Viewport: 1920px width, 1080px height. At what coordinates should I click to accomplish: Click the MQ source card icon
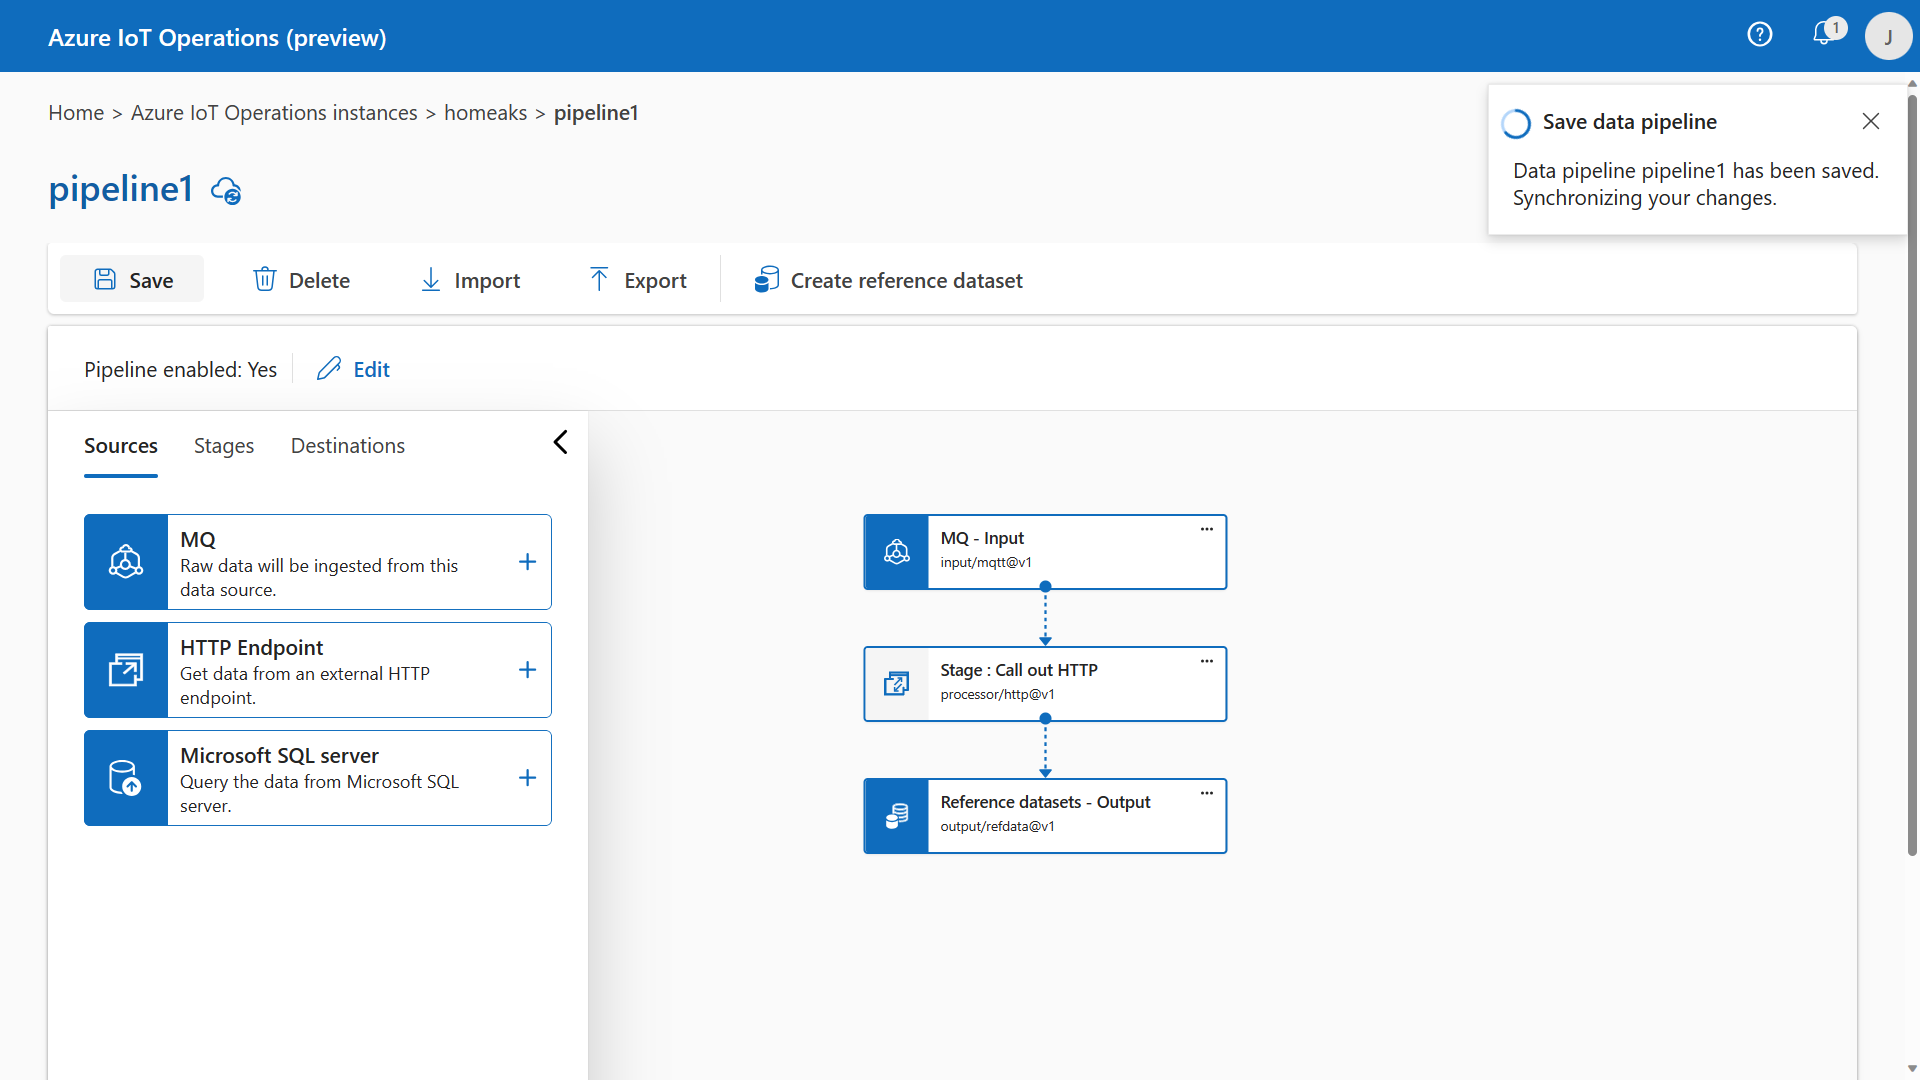point(126,562)
